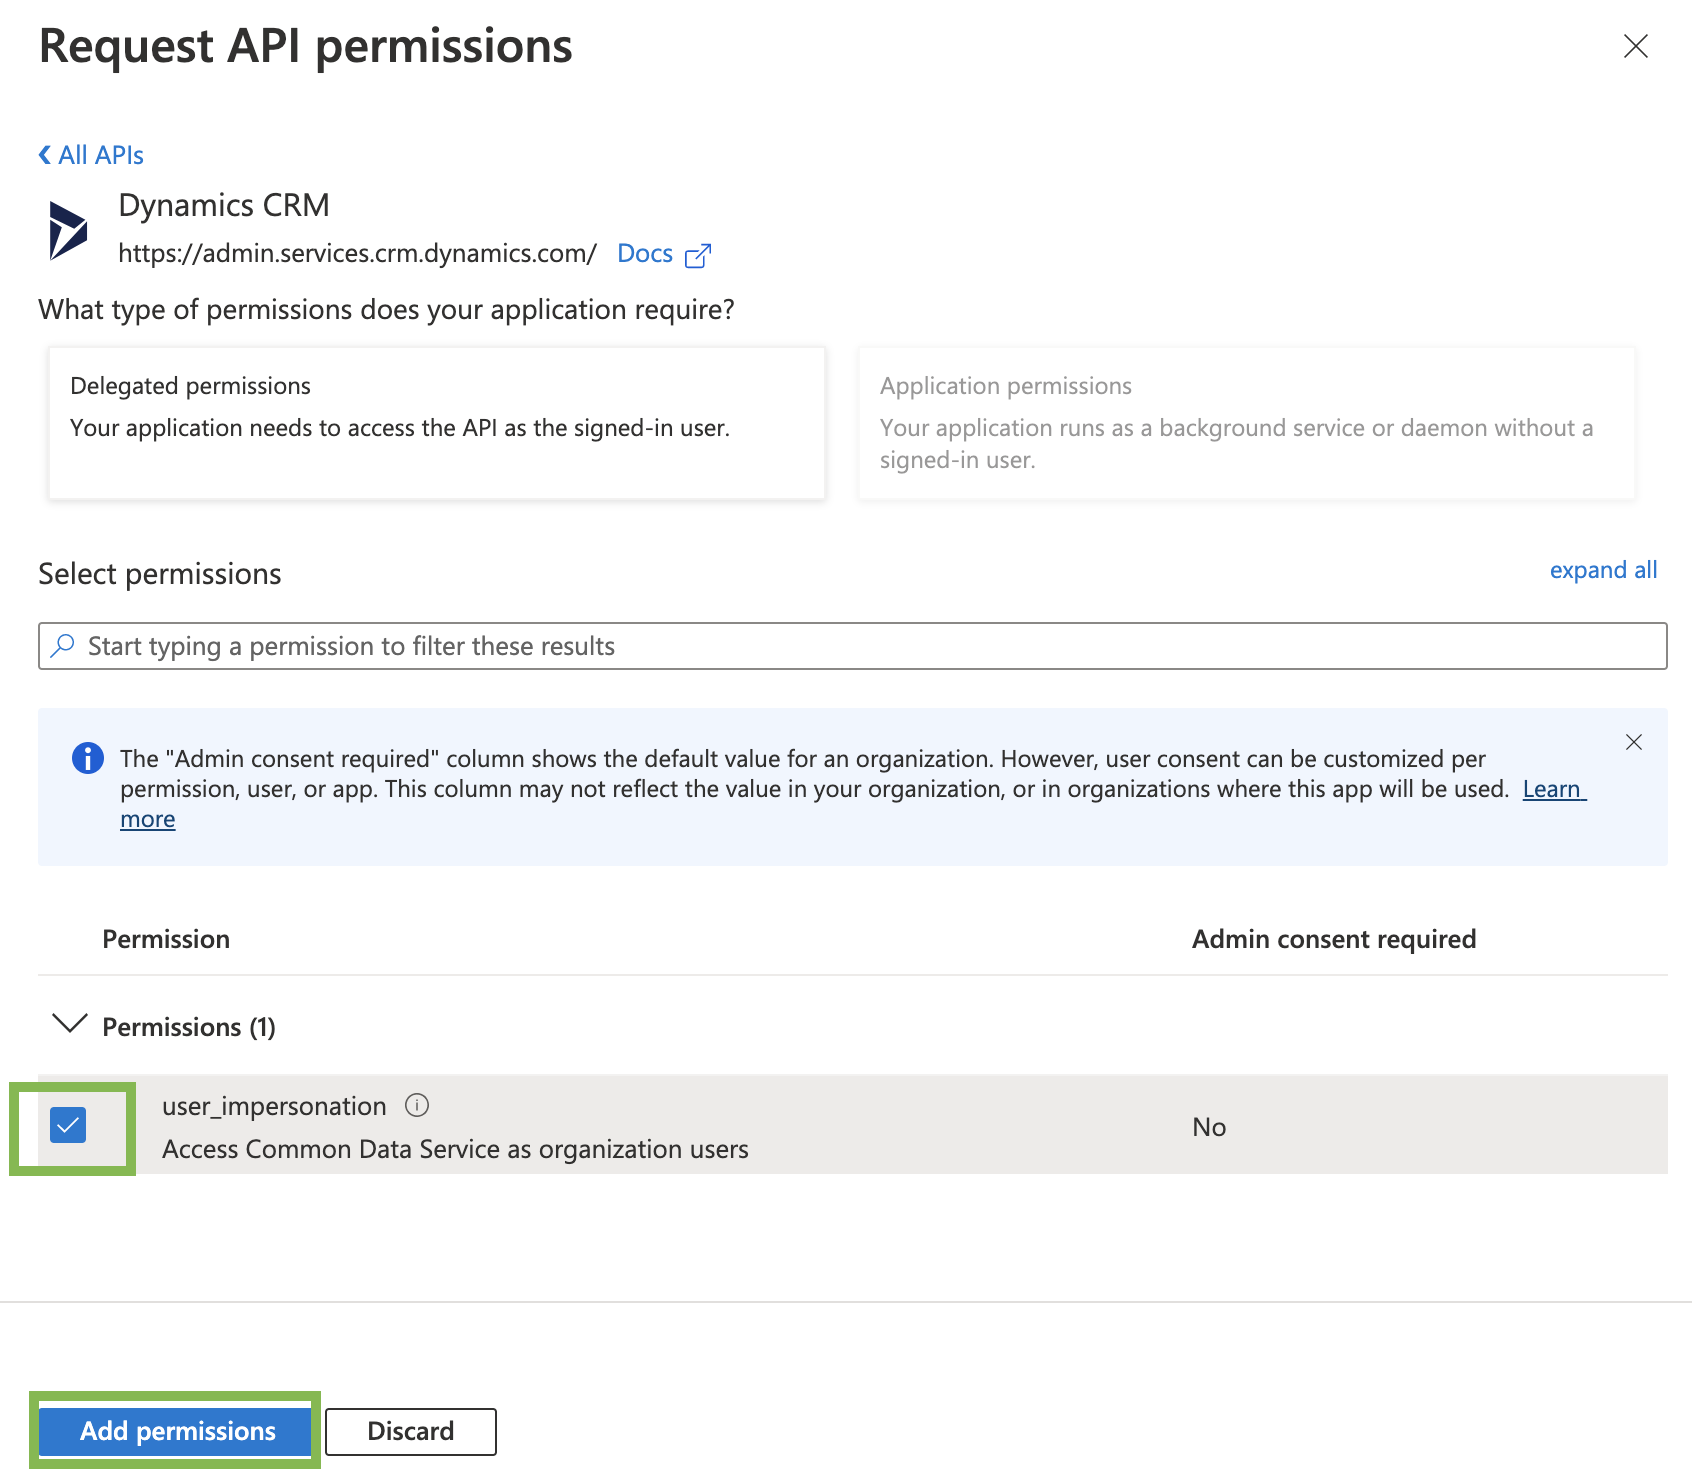Click the expand all link
Viewport: 1692px width, 1484px height.
coord(1602,570)
